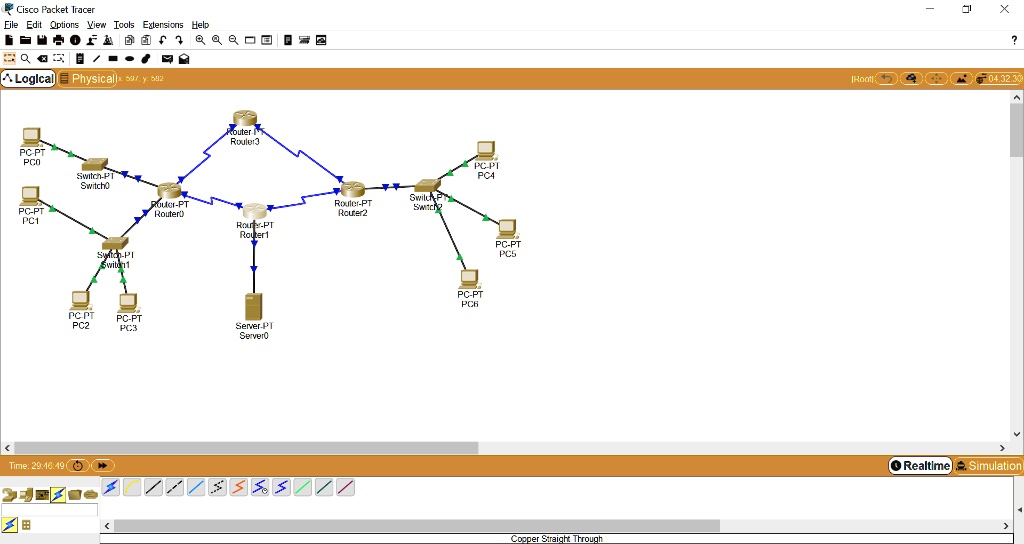This screenshot has height=544, width=1024.
Task: Activate the Select tool in the toolbar
Action: click(x=9, y=59)
